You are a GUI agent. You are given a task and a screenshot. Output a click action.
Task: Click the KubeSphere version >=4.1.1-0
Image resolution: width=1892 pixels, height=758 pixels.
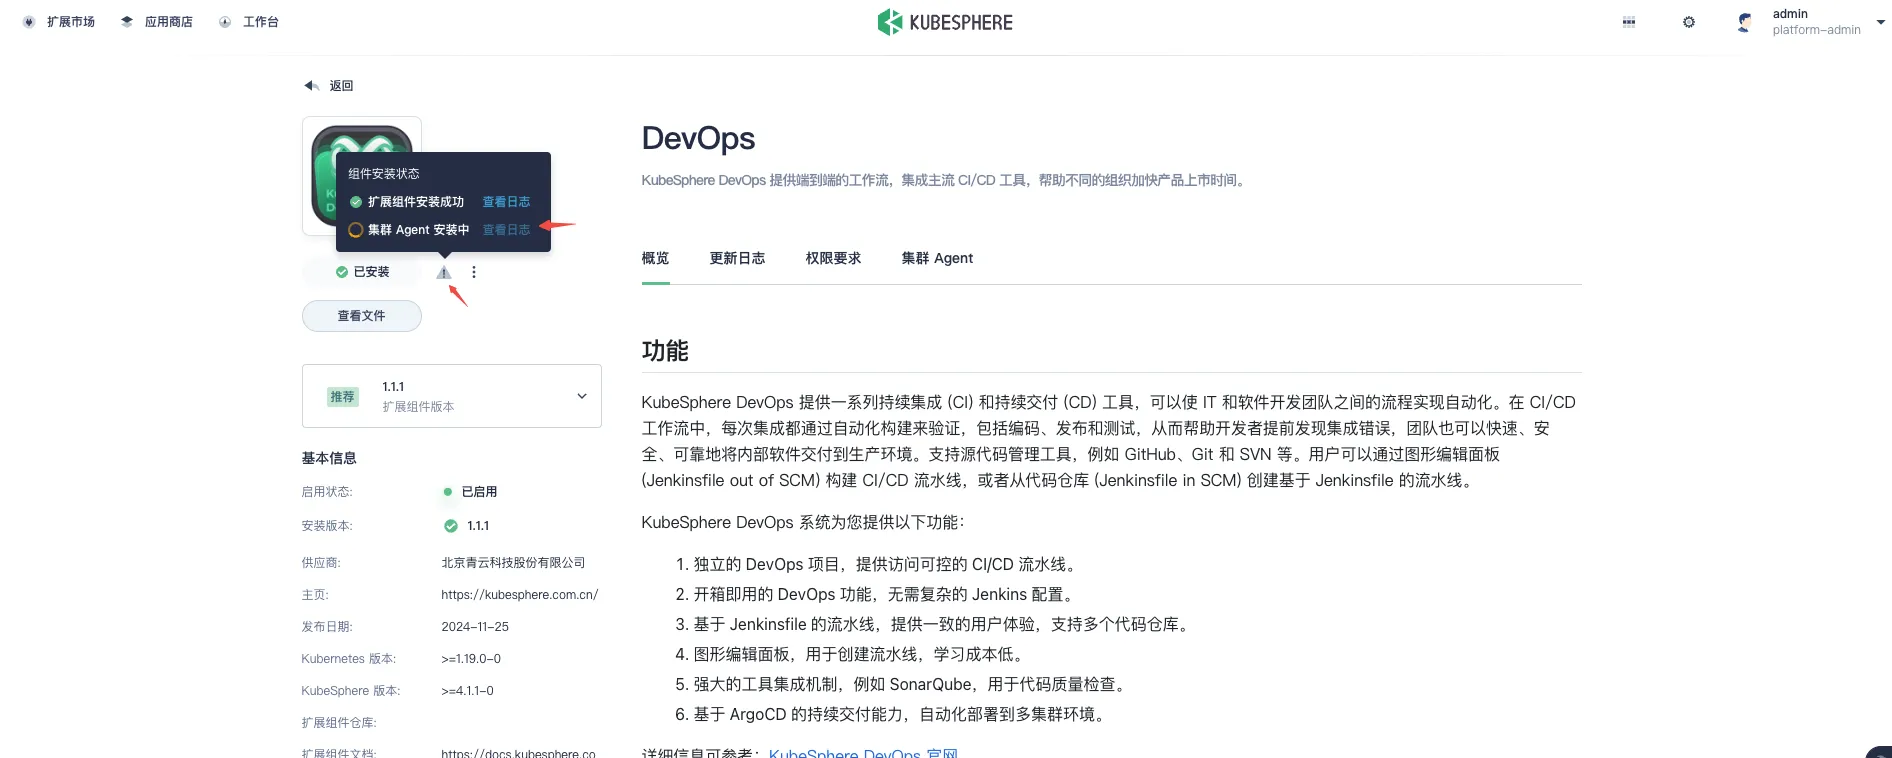coord(467,691)
